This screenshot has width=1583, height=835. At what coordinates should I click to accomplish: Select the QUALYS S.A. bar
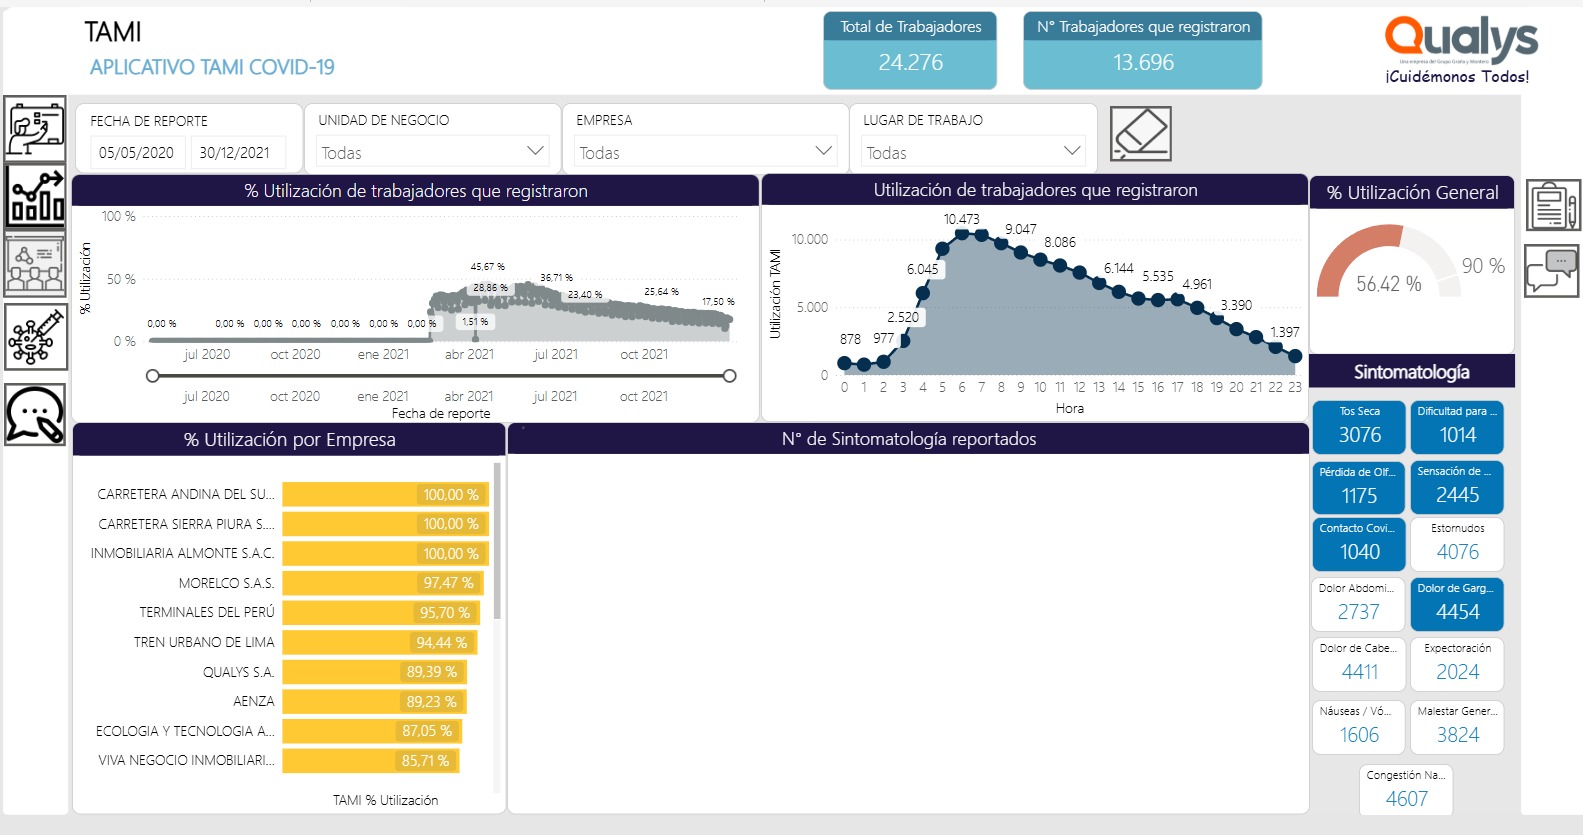pos(375,672)
